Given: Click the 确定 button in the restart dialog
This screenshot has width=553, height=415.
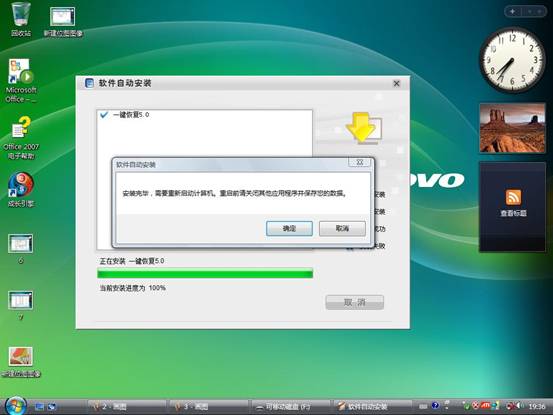Looking at the screenshot, I should (x=289, y=228).
